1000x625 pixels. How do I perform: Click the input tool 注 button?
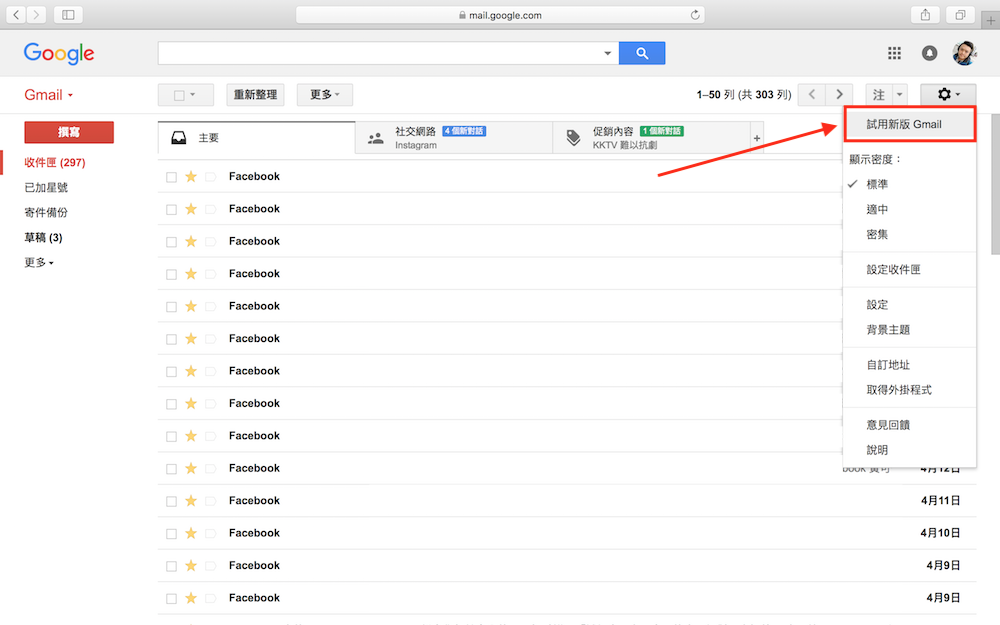(879, 94)
